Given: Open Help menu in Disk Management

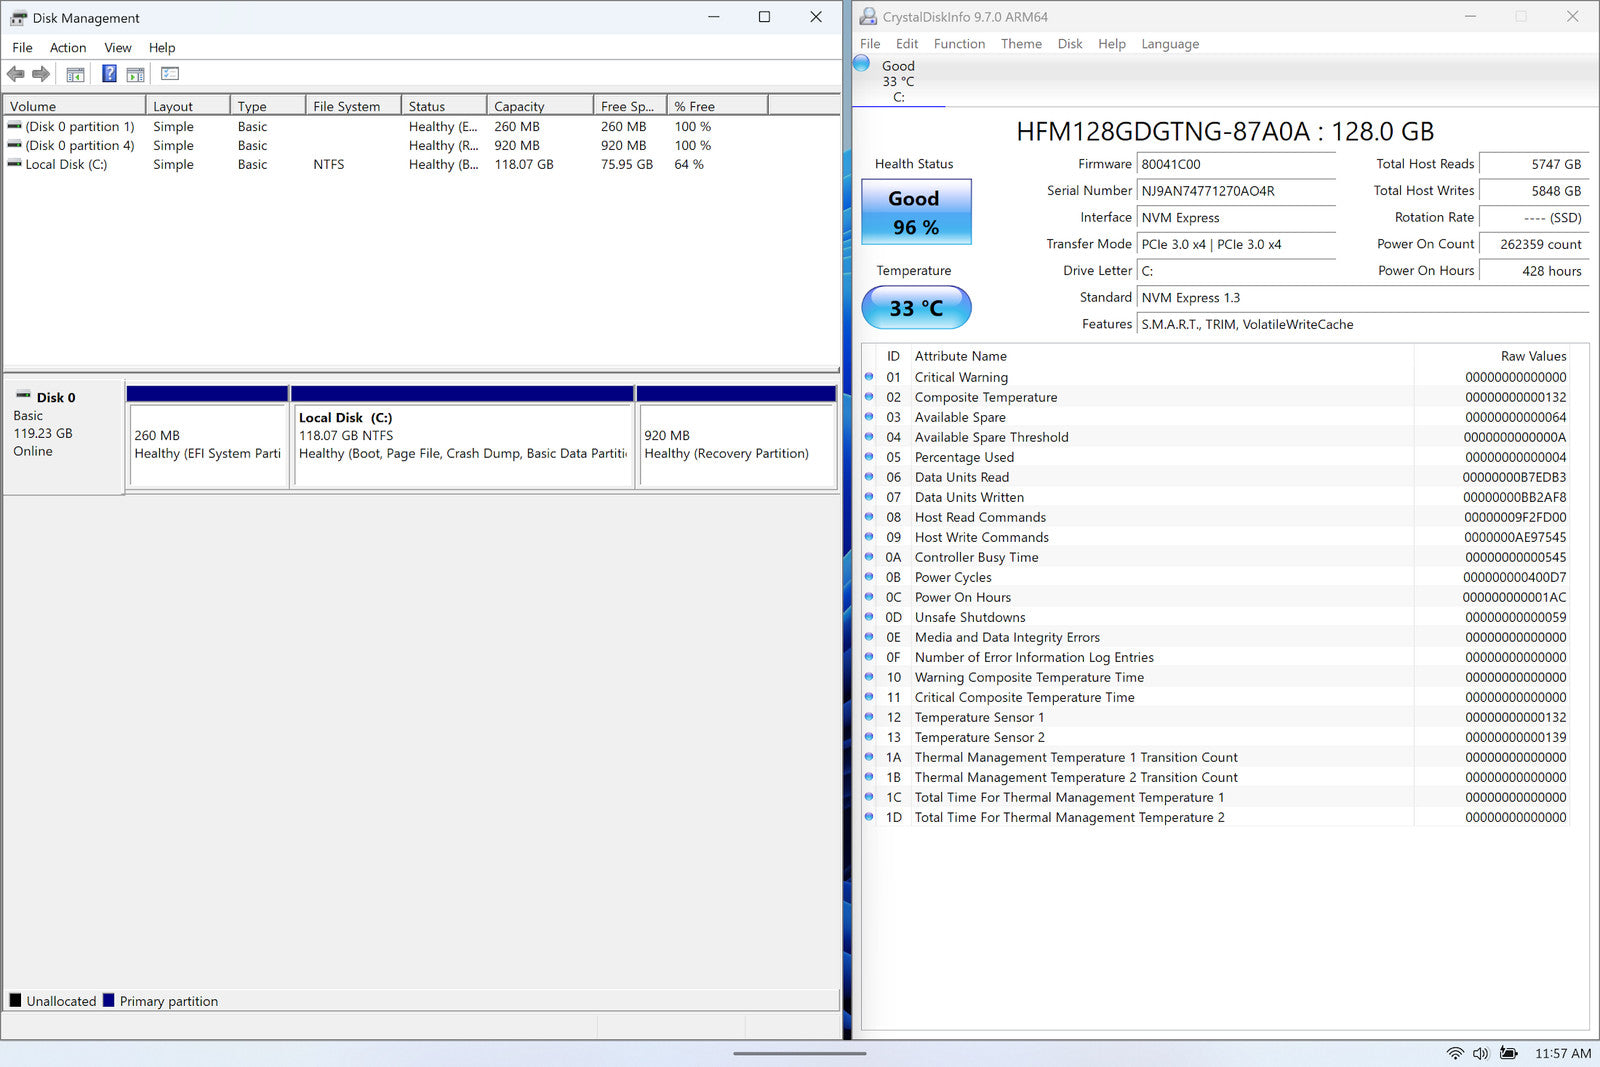Looking at the screenshot, I should [x=162, y=47].
